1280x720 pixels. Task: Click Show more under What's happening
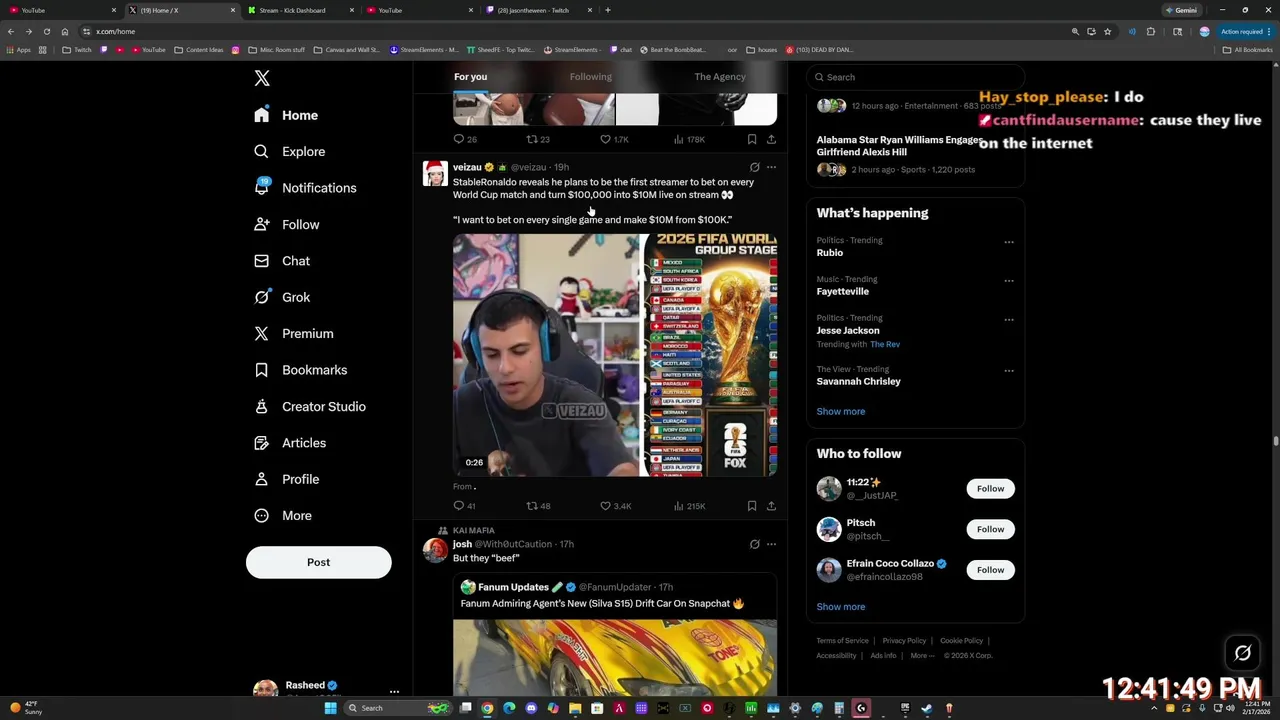[x=841, y=411]
